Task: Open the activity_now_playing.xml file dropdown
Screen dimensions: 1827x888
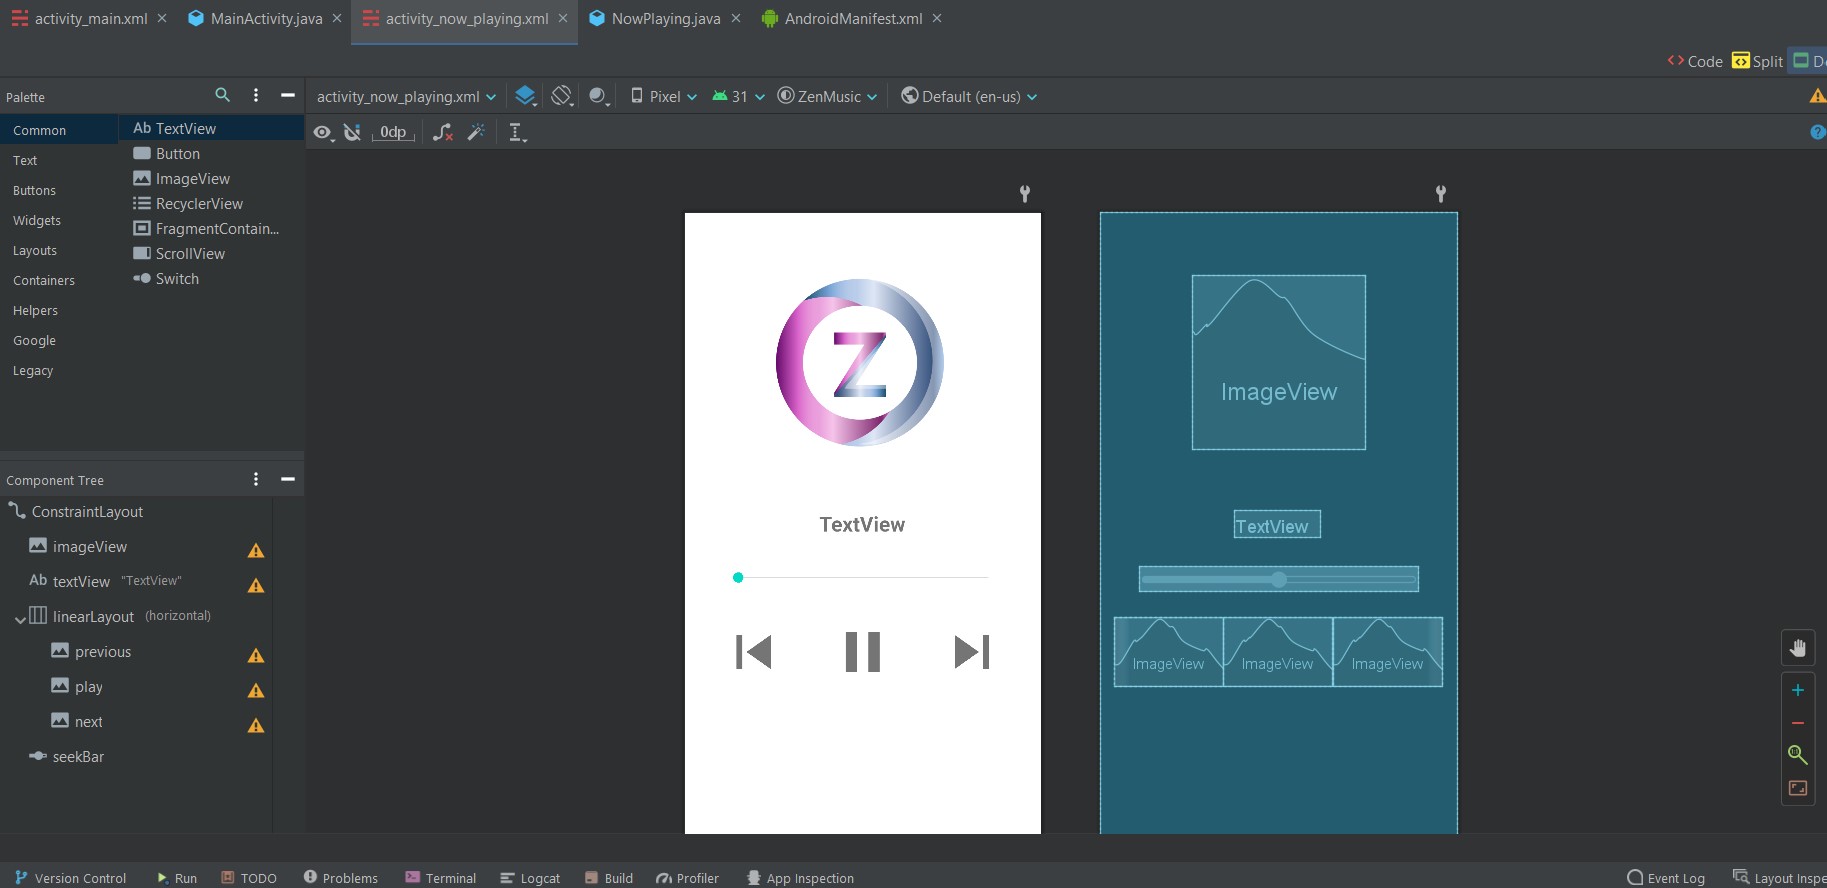Action: pos(406,96)
